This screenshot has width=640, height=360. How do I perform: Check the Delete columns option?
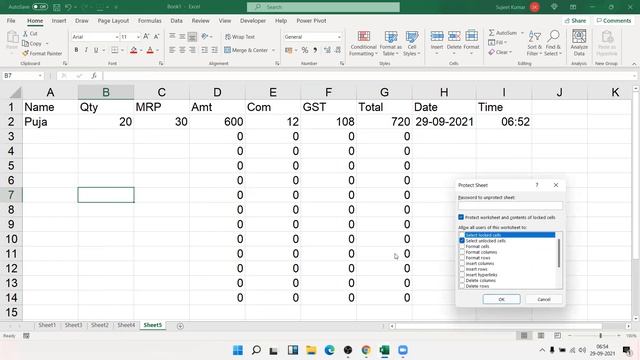tap(462, 280)
